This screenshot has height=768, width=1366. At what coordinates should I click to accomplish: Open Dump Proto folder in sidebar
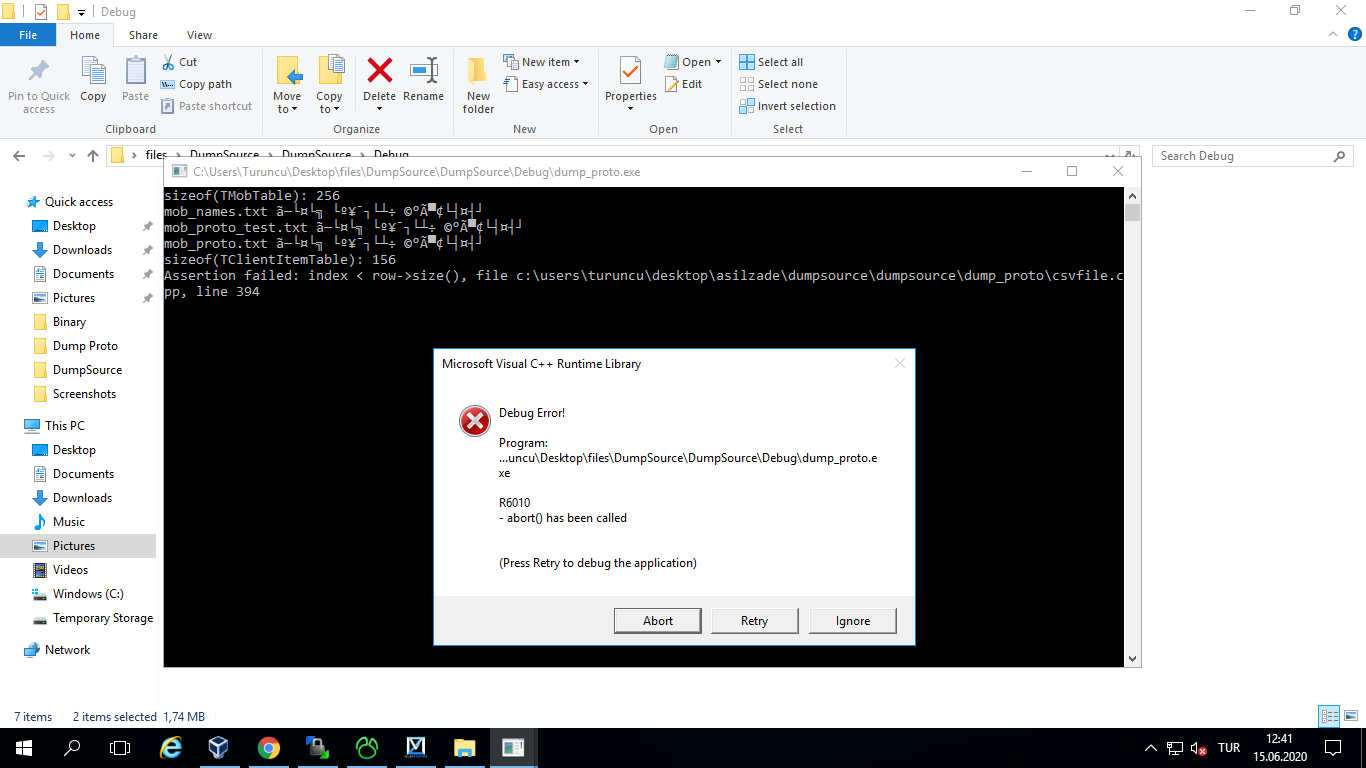(85, 346)
